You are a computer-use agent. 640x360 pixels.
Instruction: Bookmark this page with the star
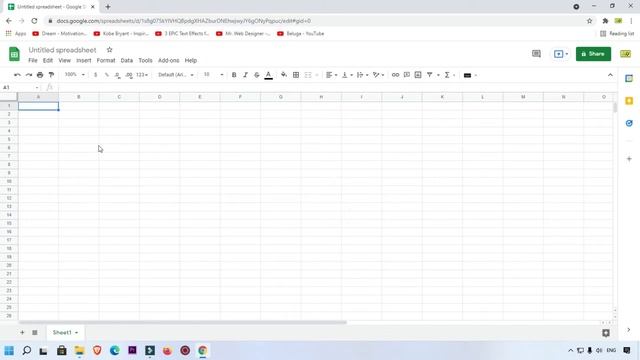(x=589, y=21)
